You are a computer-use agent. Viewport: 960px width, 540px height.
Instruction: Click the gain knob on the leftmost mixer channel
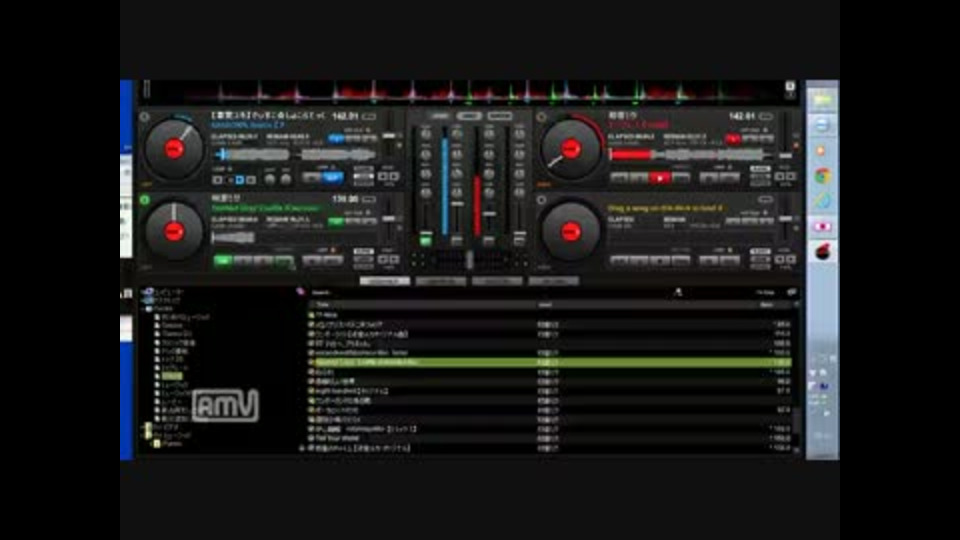(426, 135)
